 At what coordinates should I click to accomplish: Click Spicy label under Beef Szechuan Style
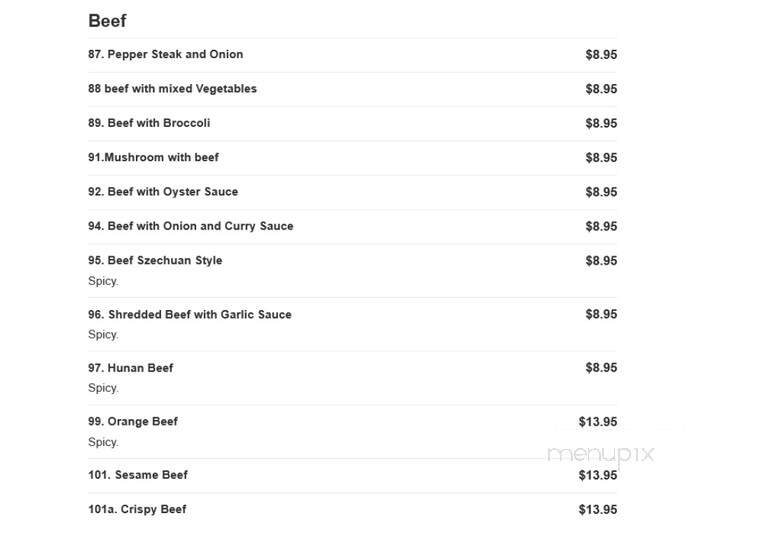click(103, 281)
